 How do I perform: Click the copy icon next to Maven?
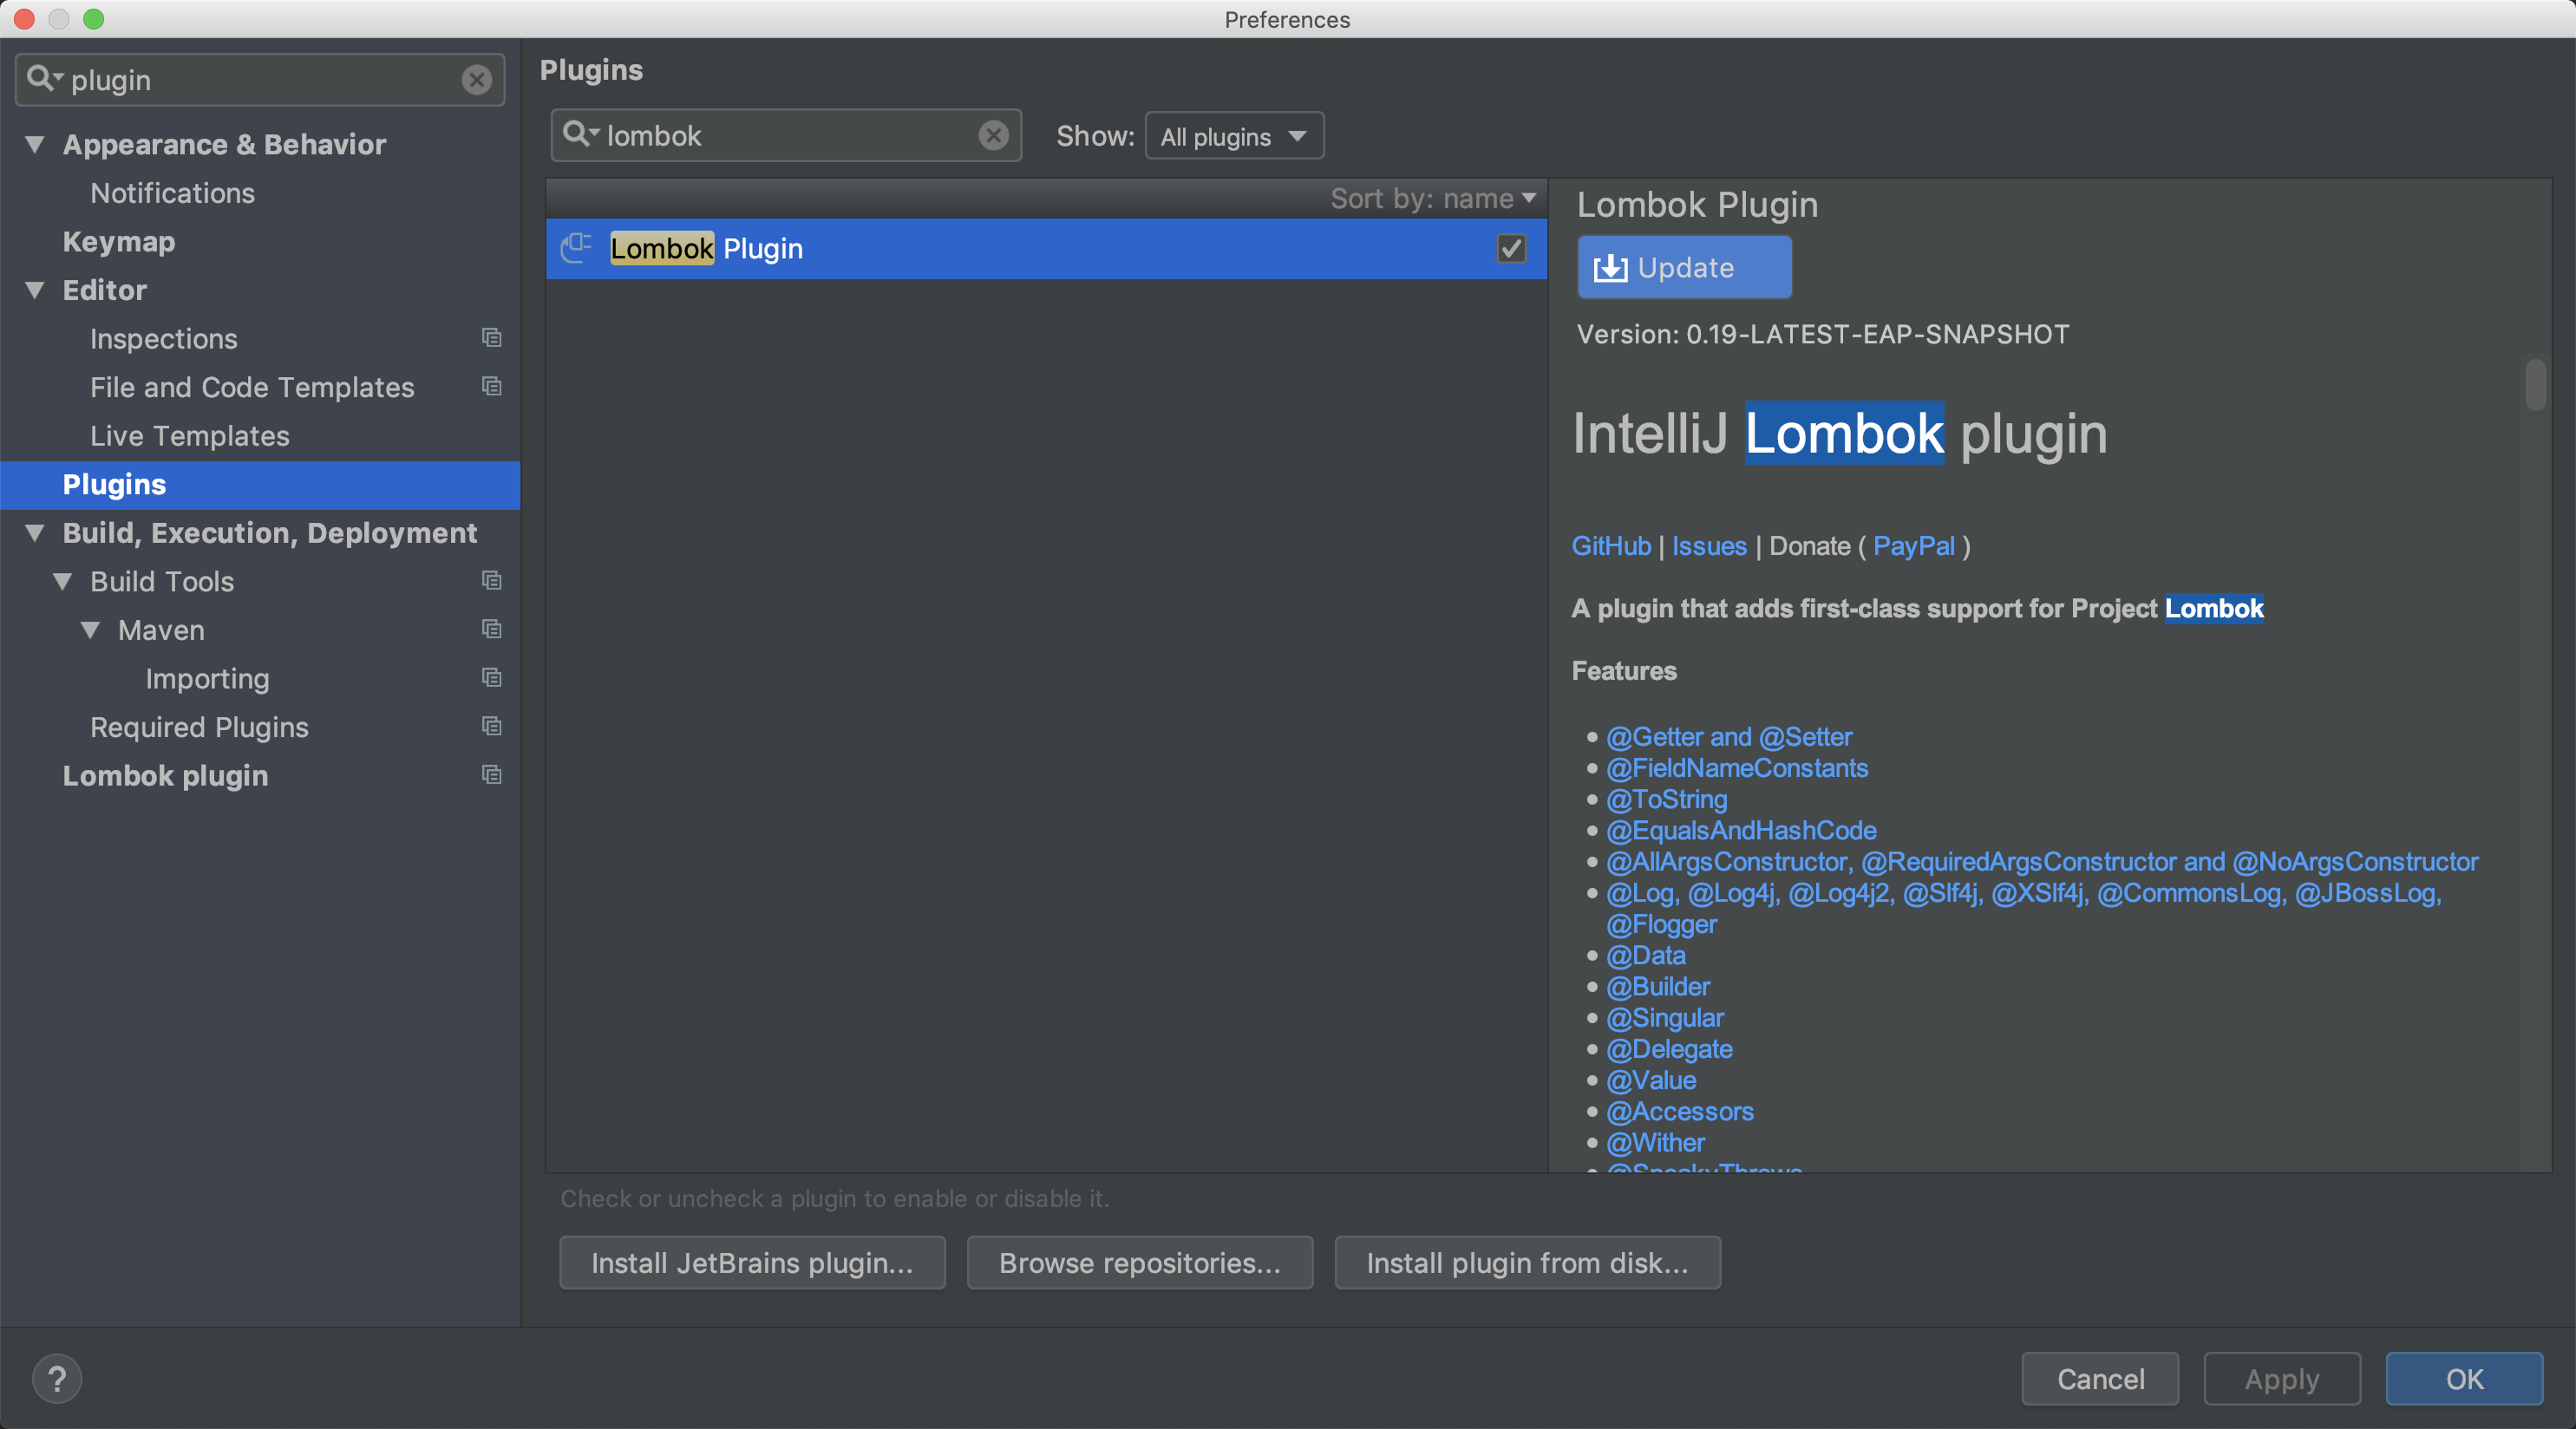(491, 629)
